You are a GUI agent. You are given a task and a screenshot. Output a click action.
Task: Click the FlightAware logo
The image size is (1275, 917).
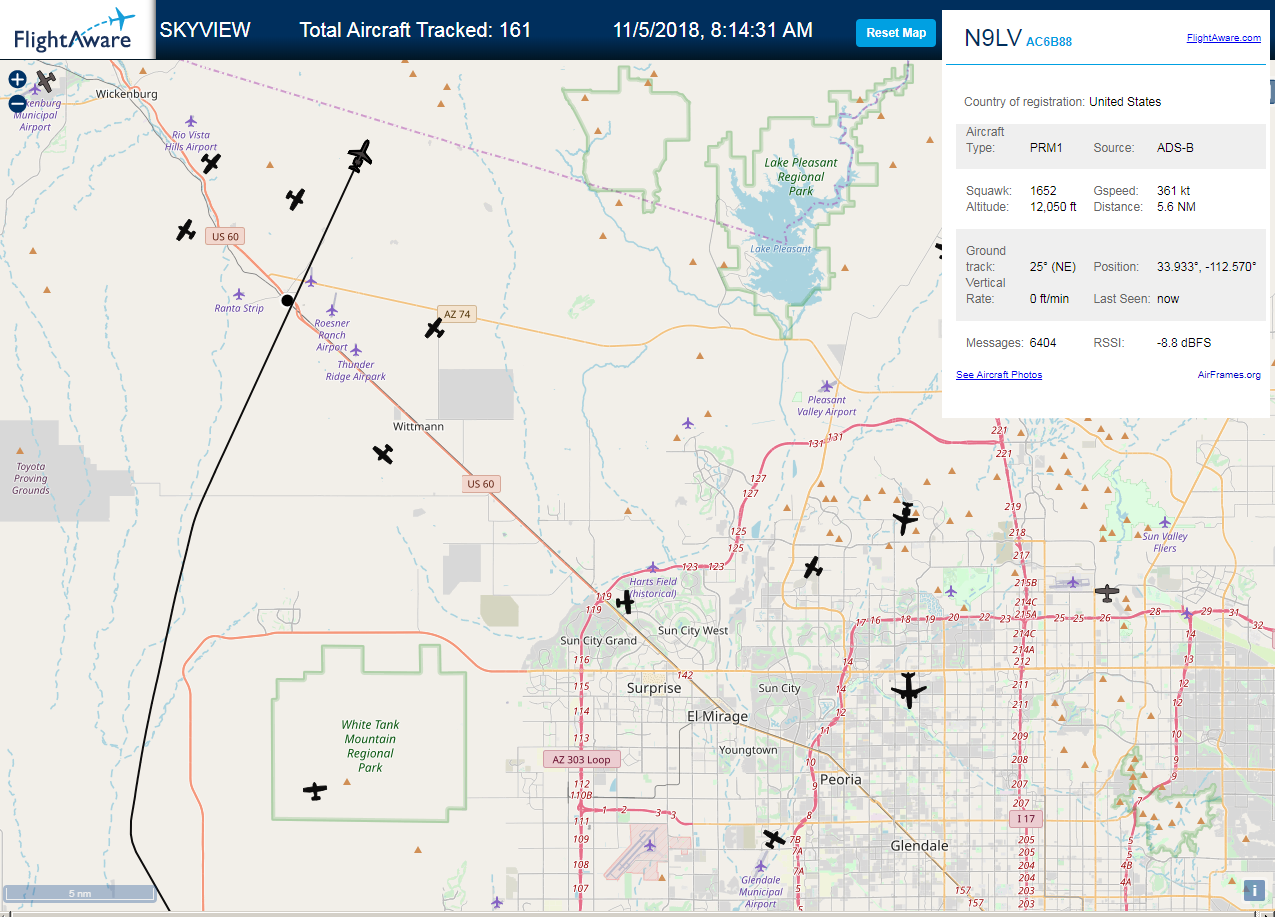[74, 29]
